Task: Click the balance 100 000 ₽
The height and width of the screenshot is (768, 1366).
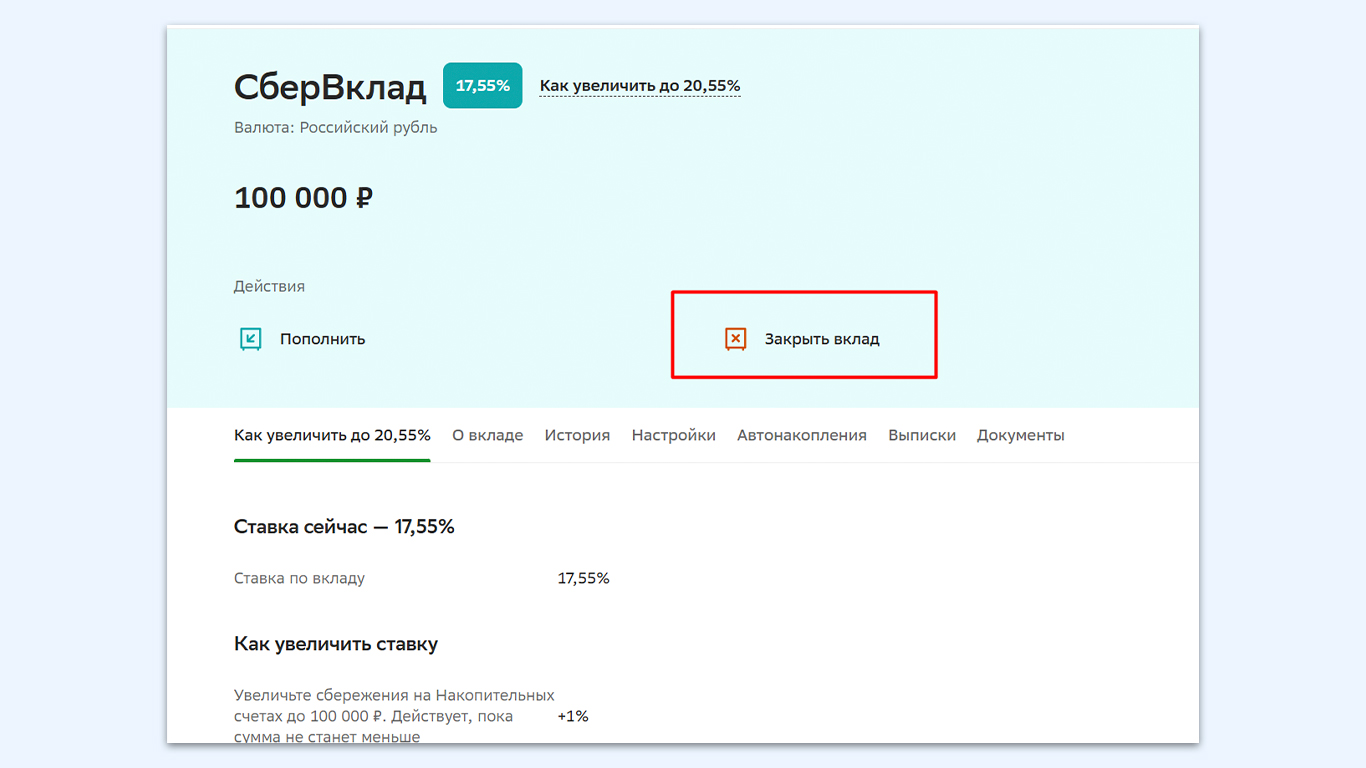Action: 303,198
